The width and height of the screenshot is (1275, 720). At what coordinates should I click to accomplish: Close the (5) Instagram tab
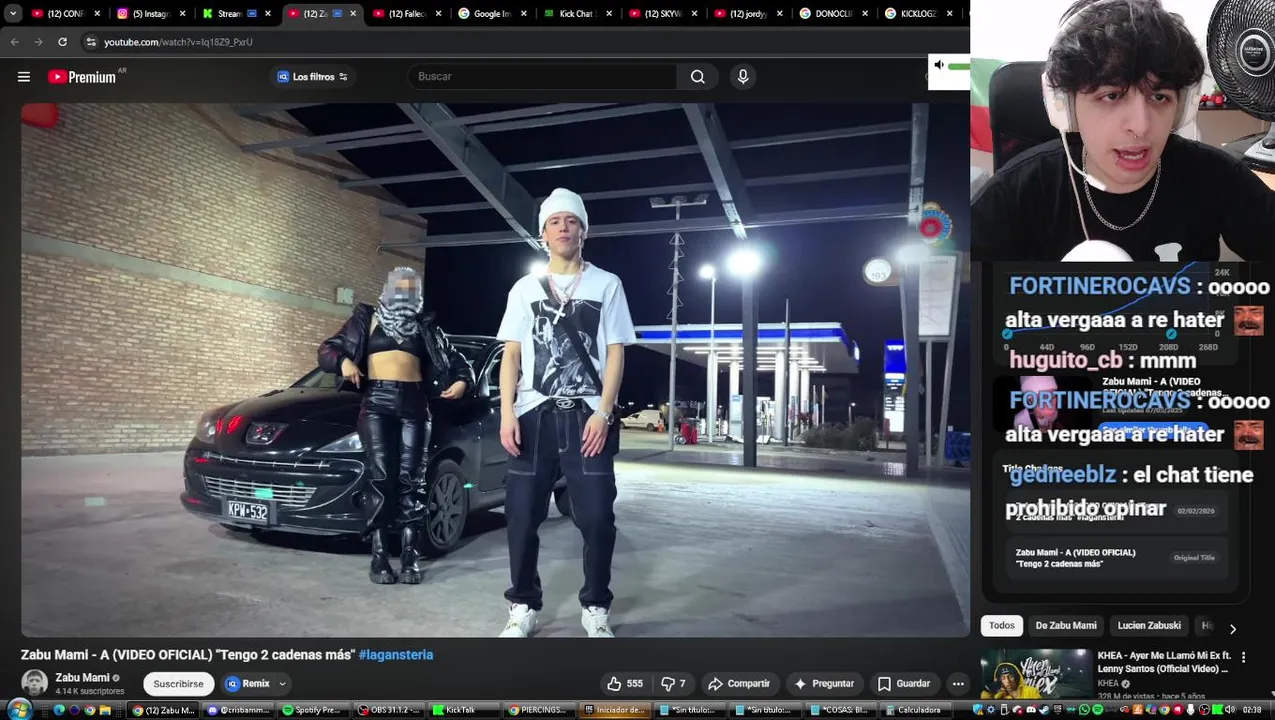(x=182, y=14)
